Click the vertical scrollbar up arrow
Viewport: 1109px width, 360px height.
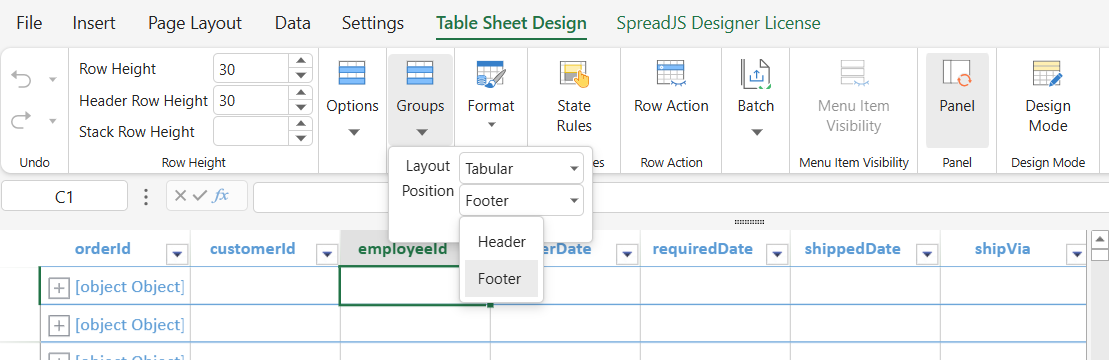[1099, 238]
